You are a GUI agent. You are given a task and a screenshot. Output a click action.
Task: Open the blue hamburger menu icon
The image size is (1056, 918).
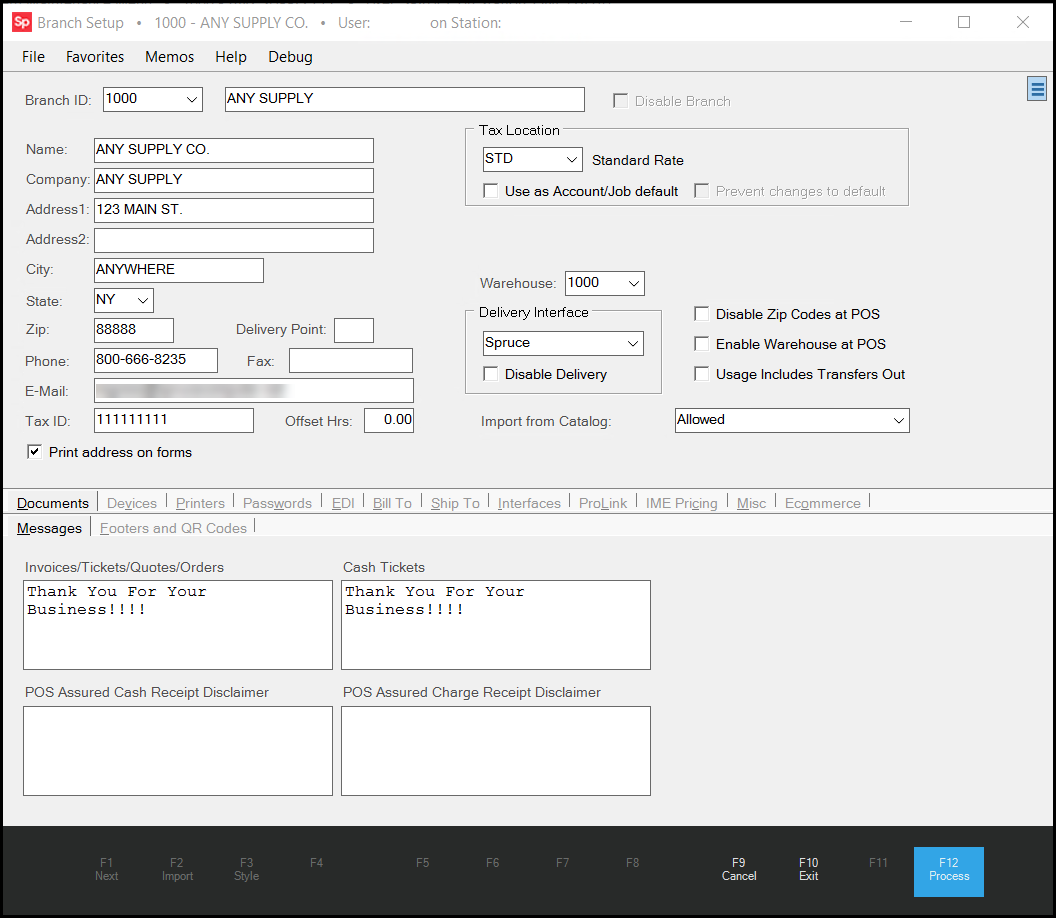click(x=1037, y=90)
